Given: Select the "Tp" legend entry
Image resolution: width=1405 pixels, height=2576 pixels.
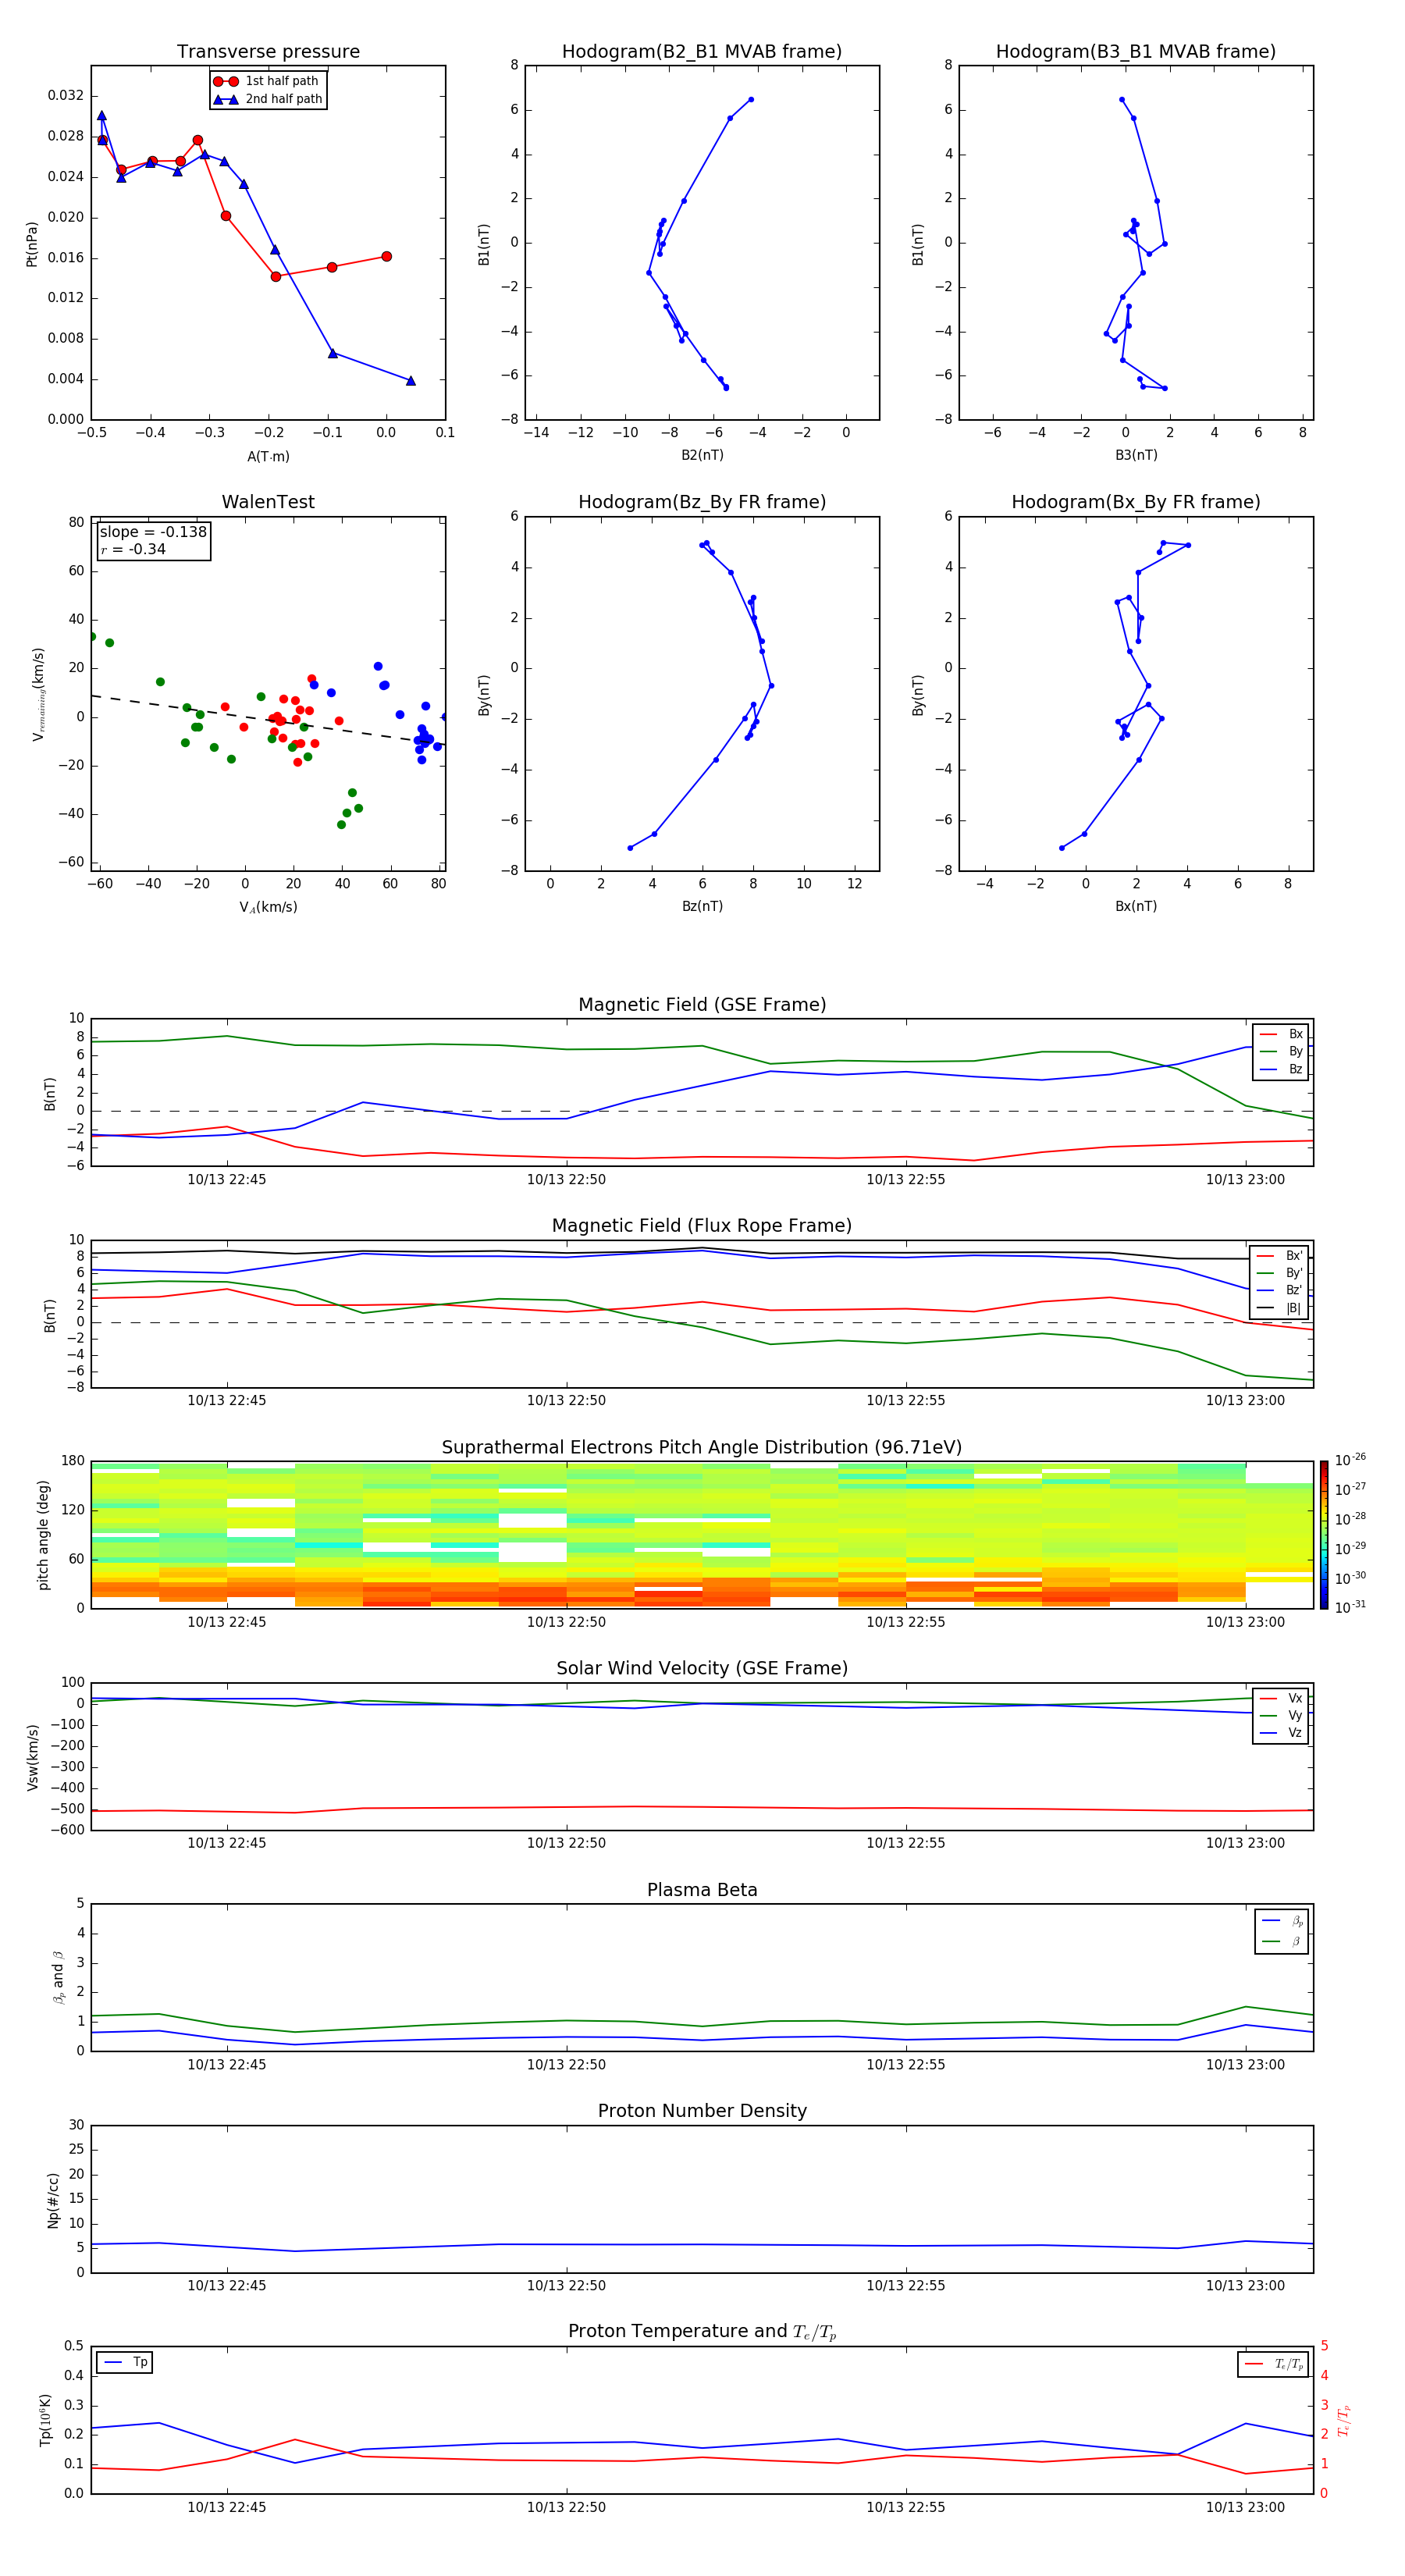Looking at the screenshot, I should [x=125, y=2362].
